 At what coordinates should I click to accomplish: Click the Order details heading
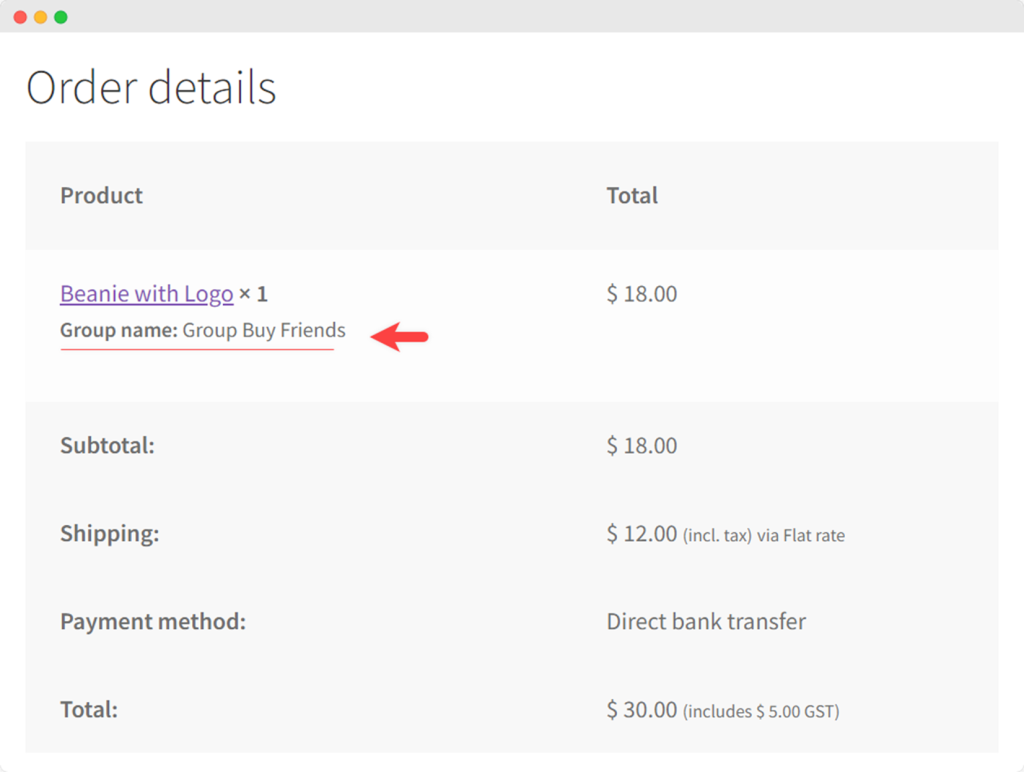coord(151,88)
